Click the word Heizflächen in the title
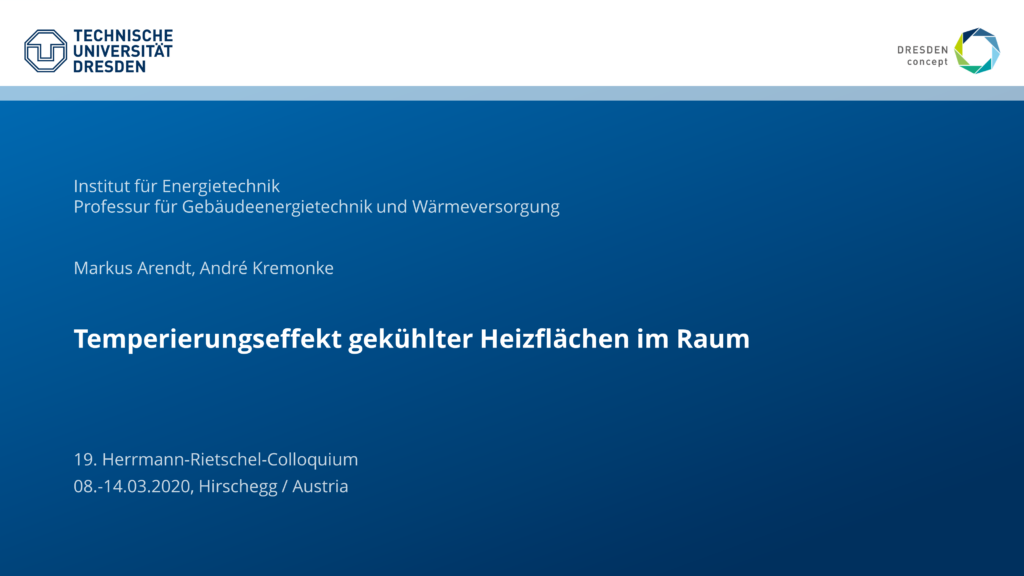This screenshot has height=576, width=1024. coord(555,340)
